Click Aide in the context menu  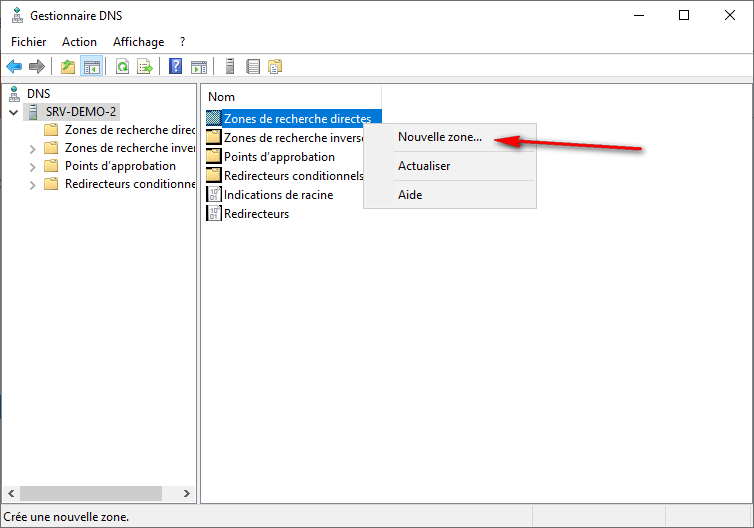point(410,195)
